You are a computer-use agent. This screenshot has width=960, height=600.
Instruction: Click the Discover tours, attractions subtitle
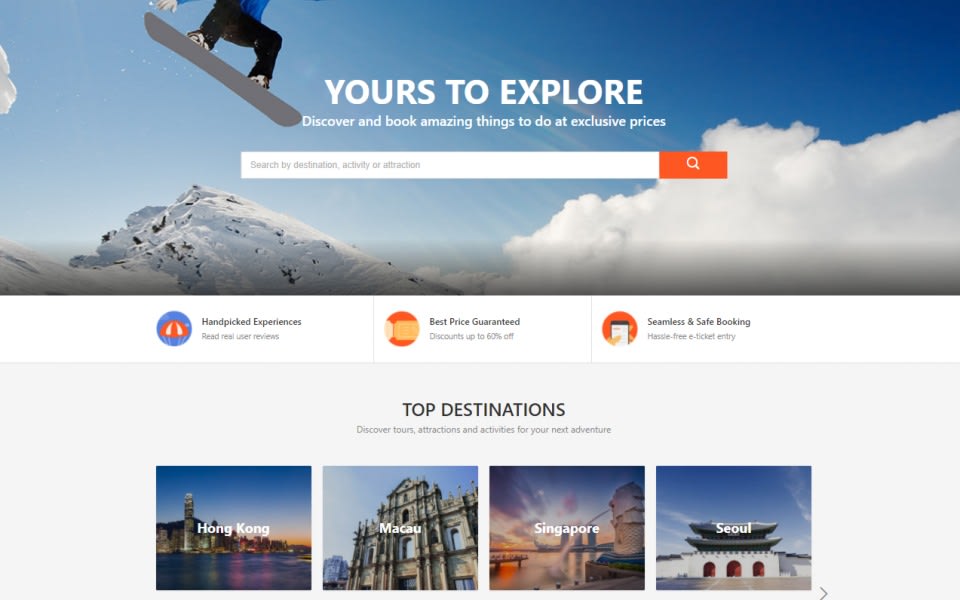pyautogui.click(x=484, y=430)
